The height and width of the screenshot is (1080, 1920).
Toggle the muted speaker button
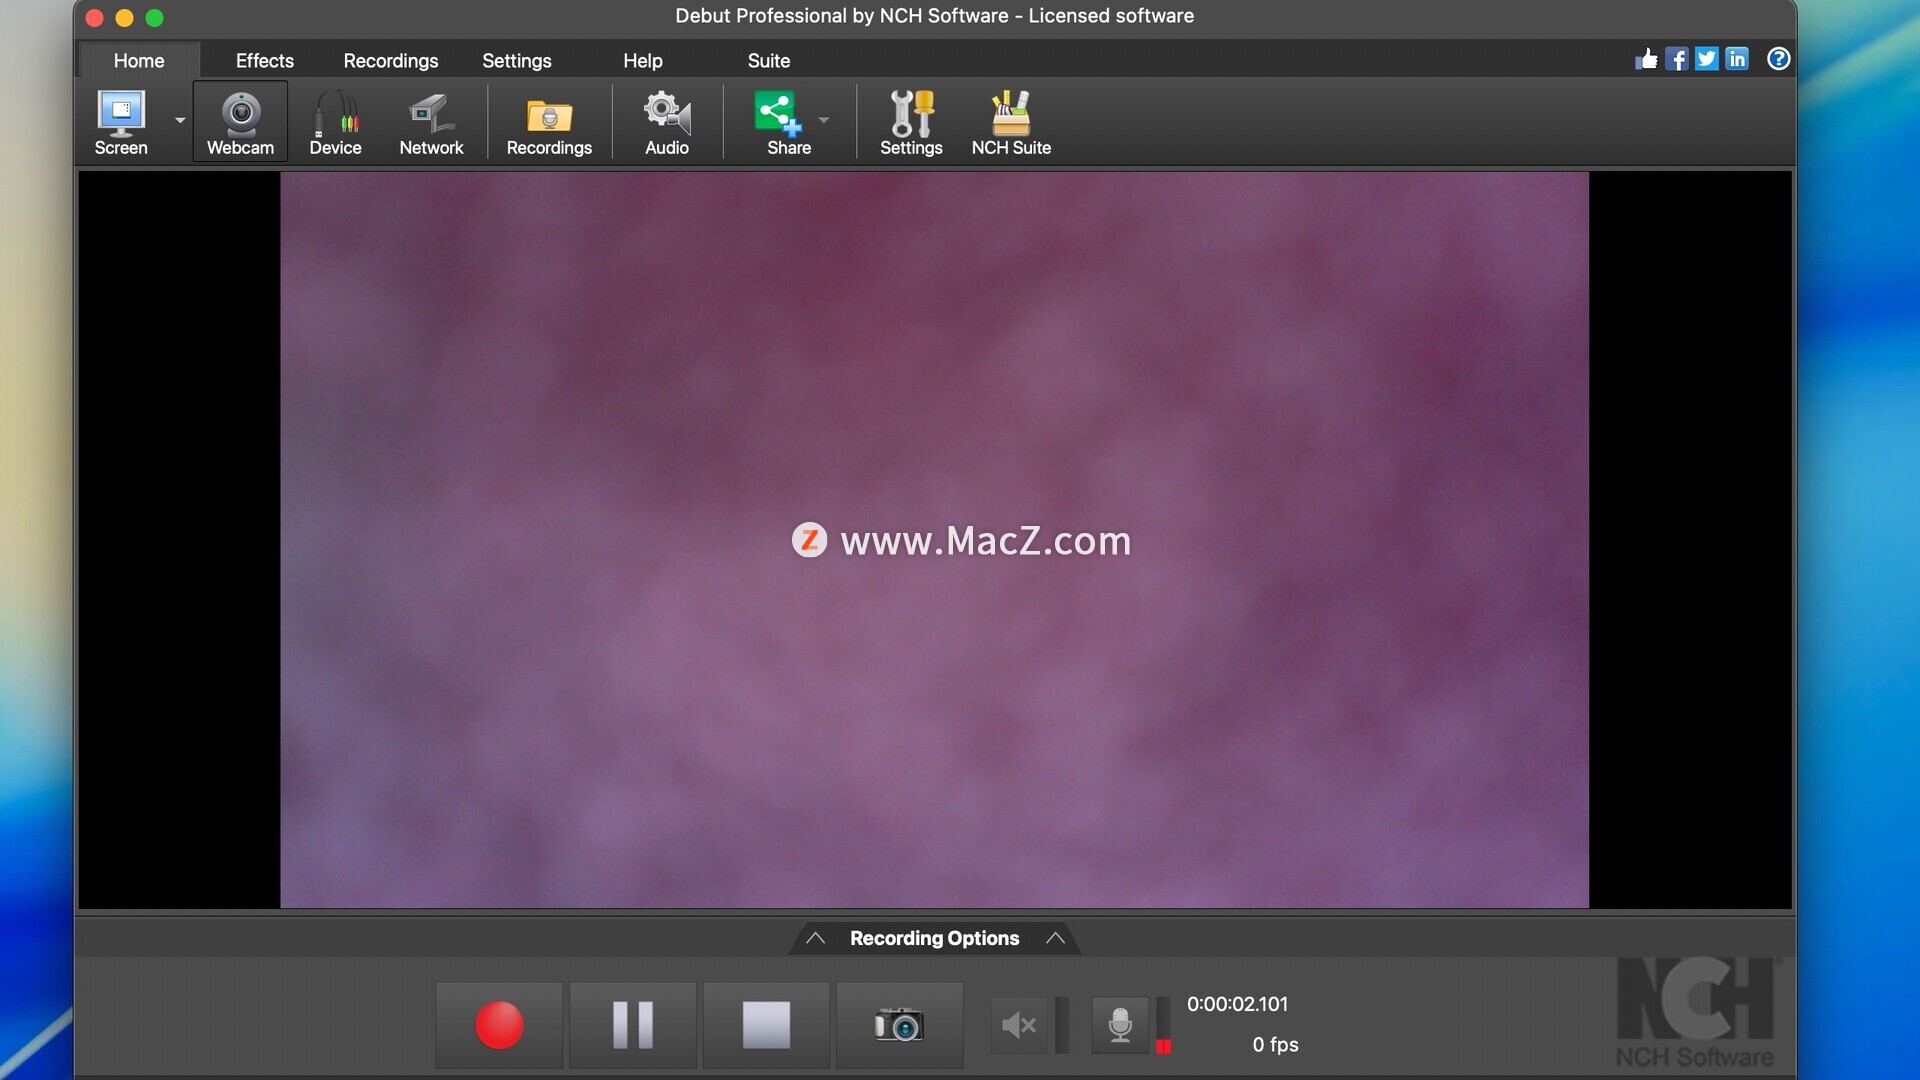click(1019, 1025)
